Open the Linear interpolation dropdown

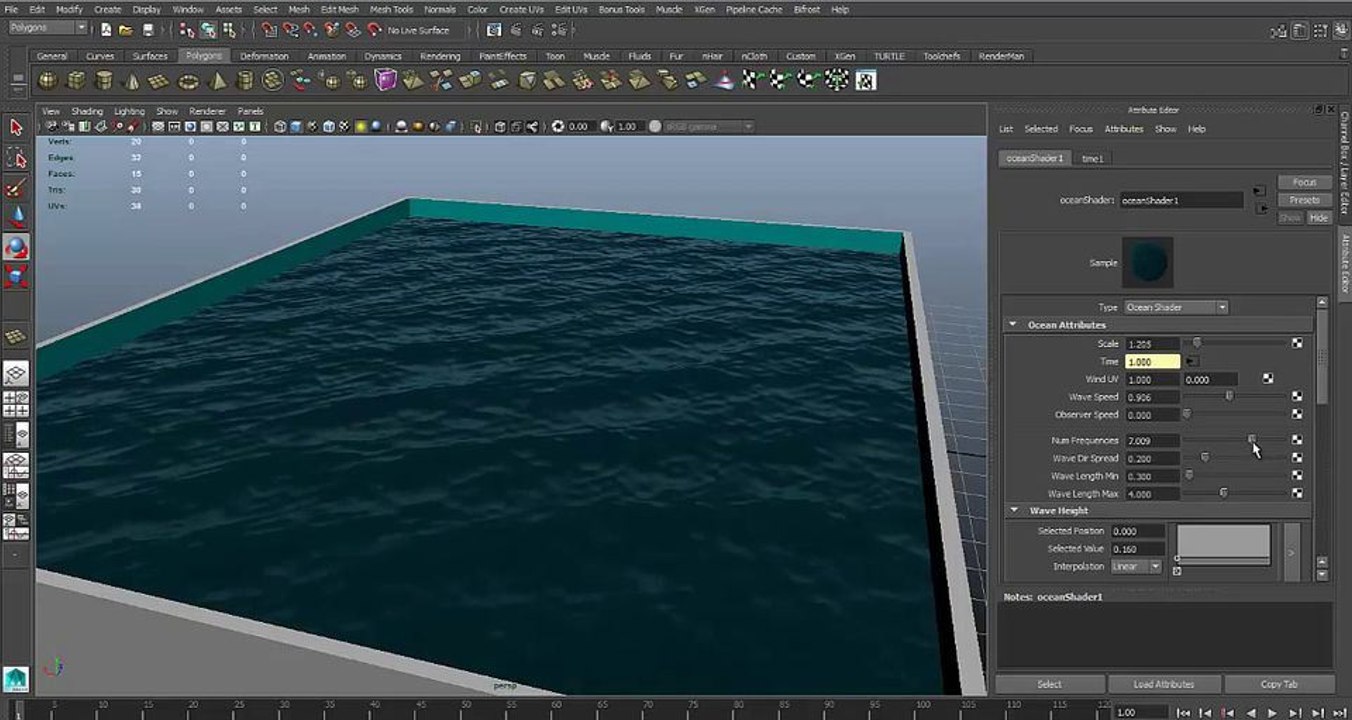tap(1137, 566)
